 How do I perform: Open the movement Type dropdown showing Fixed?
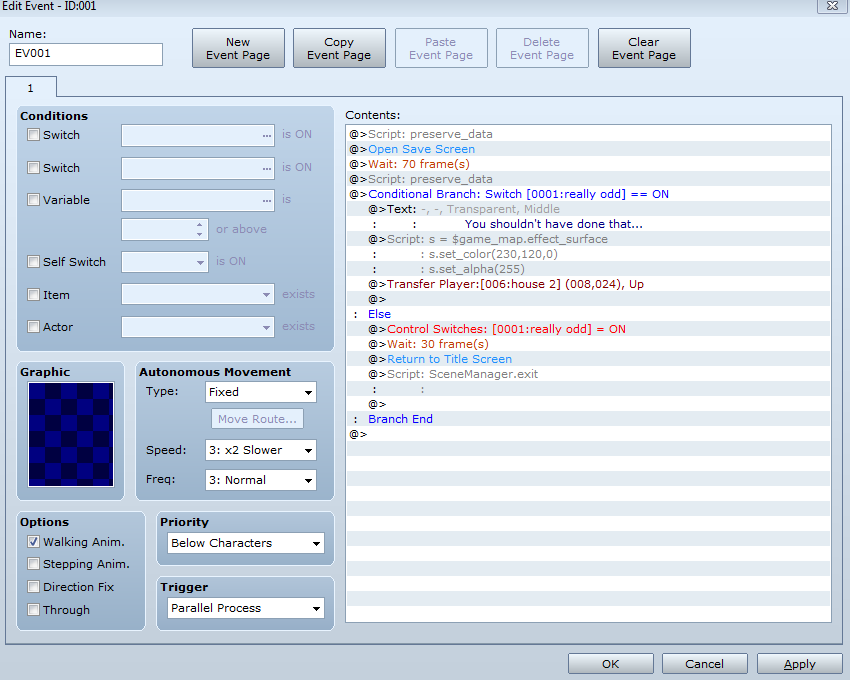(261, 392)
